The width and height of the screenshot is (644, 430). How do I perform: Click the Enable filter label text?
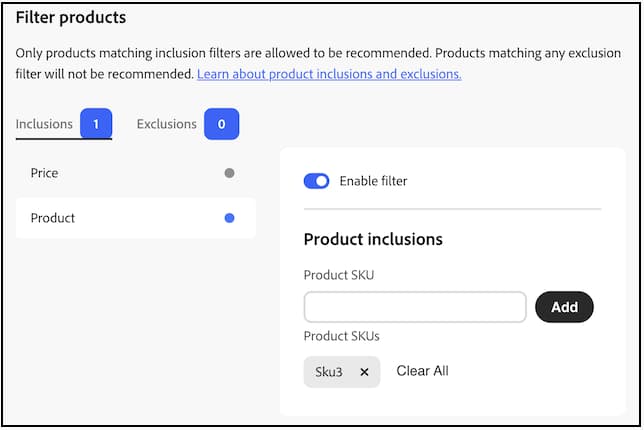click(x=373, y=181)
